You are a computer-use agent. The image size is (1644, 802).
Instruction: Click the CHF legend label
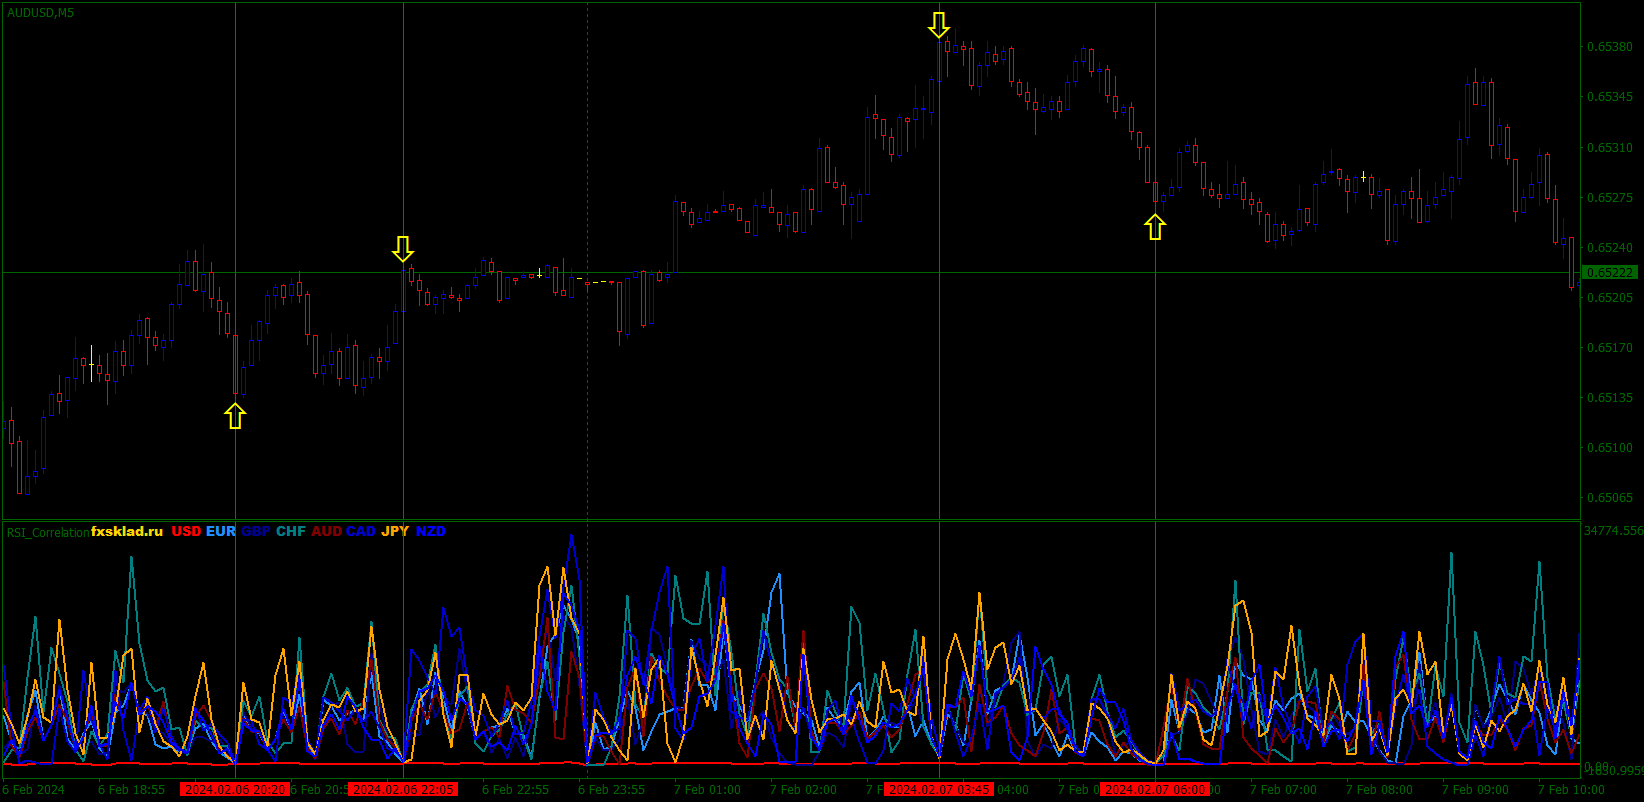click(x=291, y=531)
